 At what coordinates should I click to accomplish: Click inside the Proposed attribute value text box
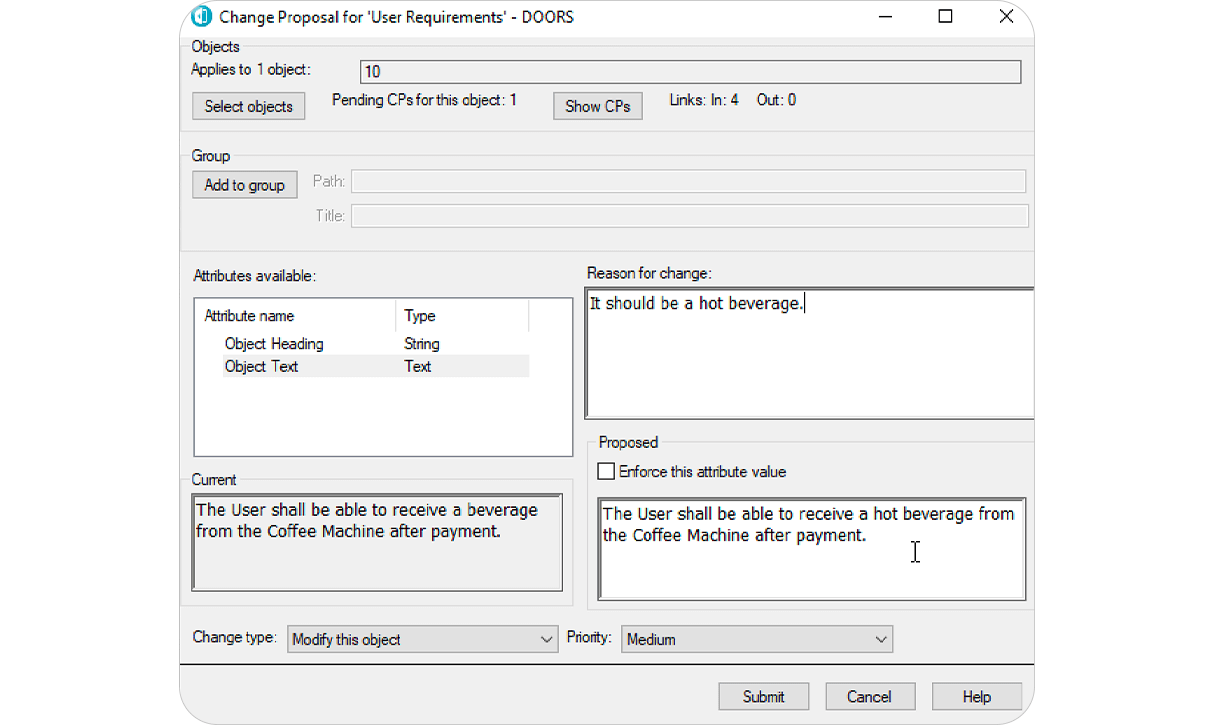click(x=810, y=550)
